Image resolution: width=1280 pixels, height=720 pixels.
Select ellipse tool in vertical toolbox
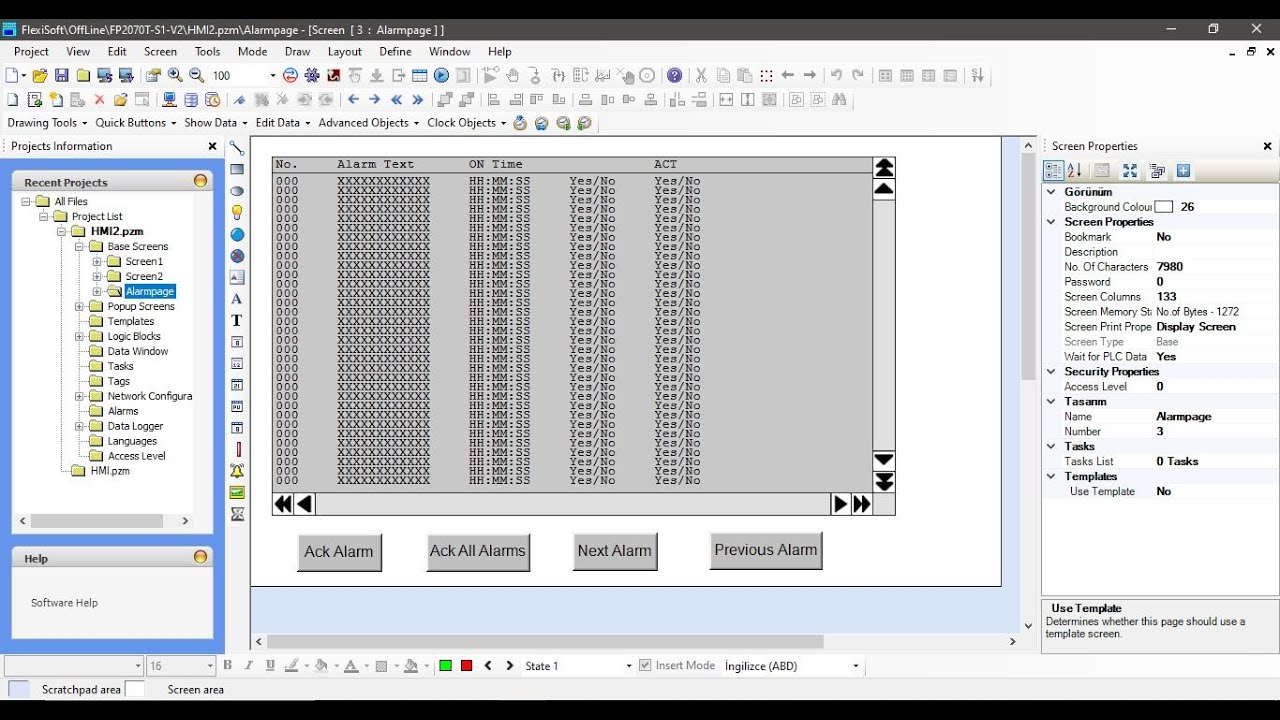coord(237,191)
